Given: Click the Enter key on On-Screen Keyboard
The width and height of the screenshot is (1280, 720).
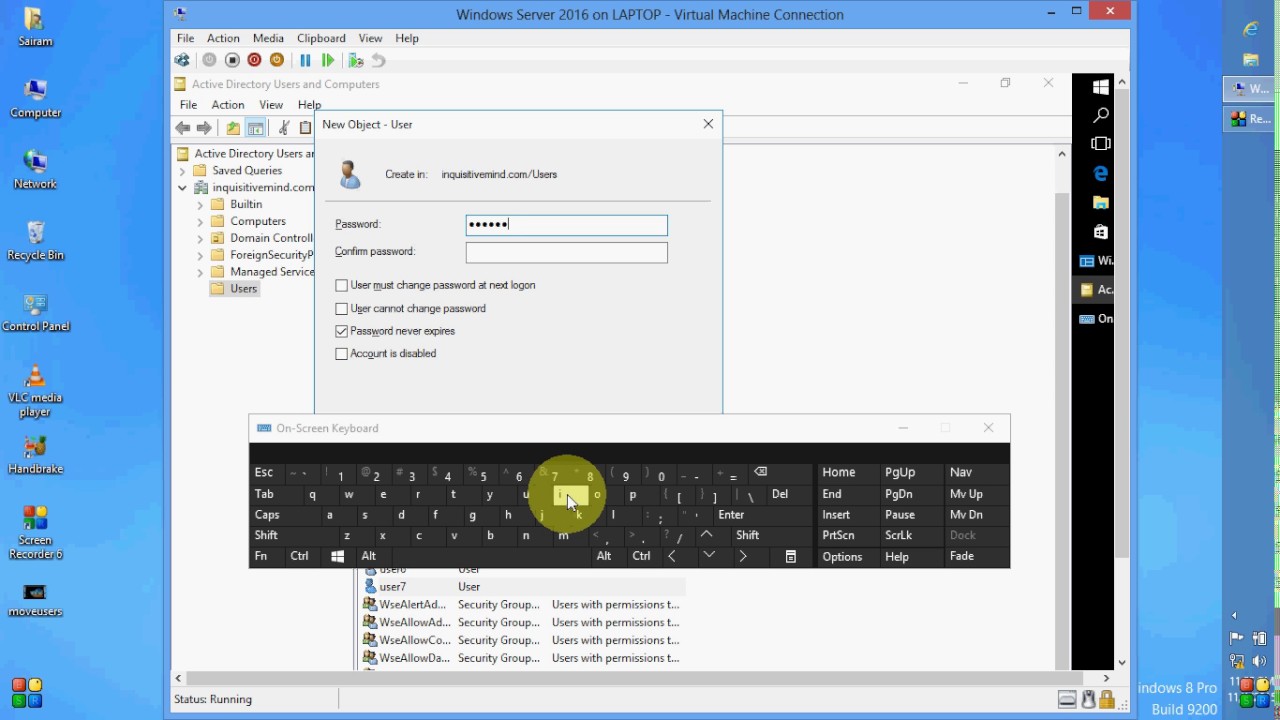Looking at the screenshot, I should tap(731, 515).
